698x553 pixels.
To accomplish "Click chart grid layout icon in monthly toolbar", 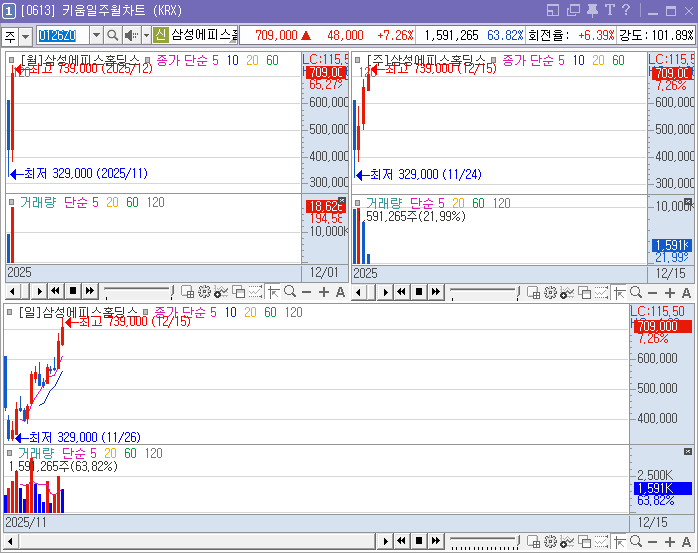I will [187, 292].
